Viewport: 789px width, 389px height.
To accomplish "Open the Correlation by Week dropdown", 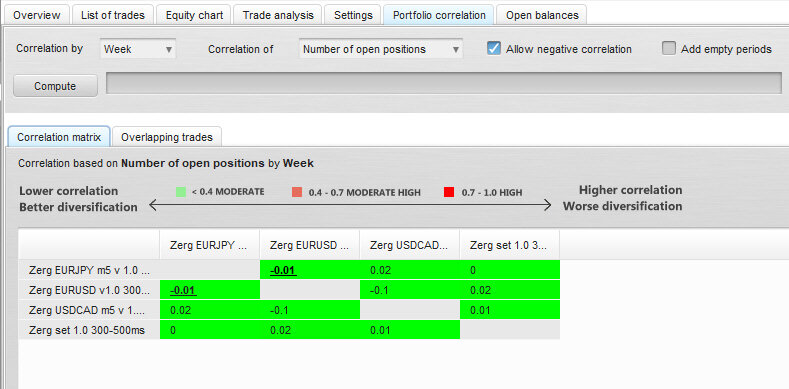I will coord(138,49).
